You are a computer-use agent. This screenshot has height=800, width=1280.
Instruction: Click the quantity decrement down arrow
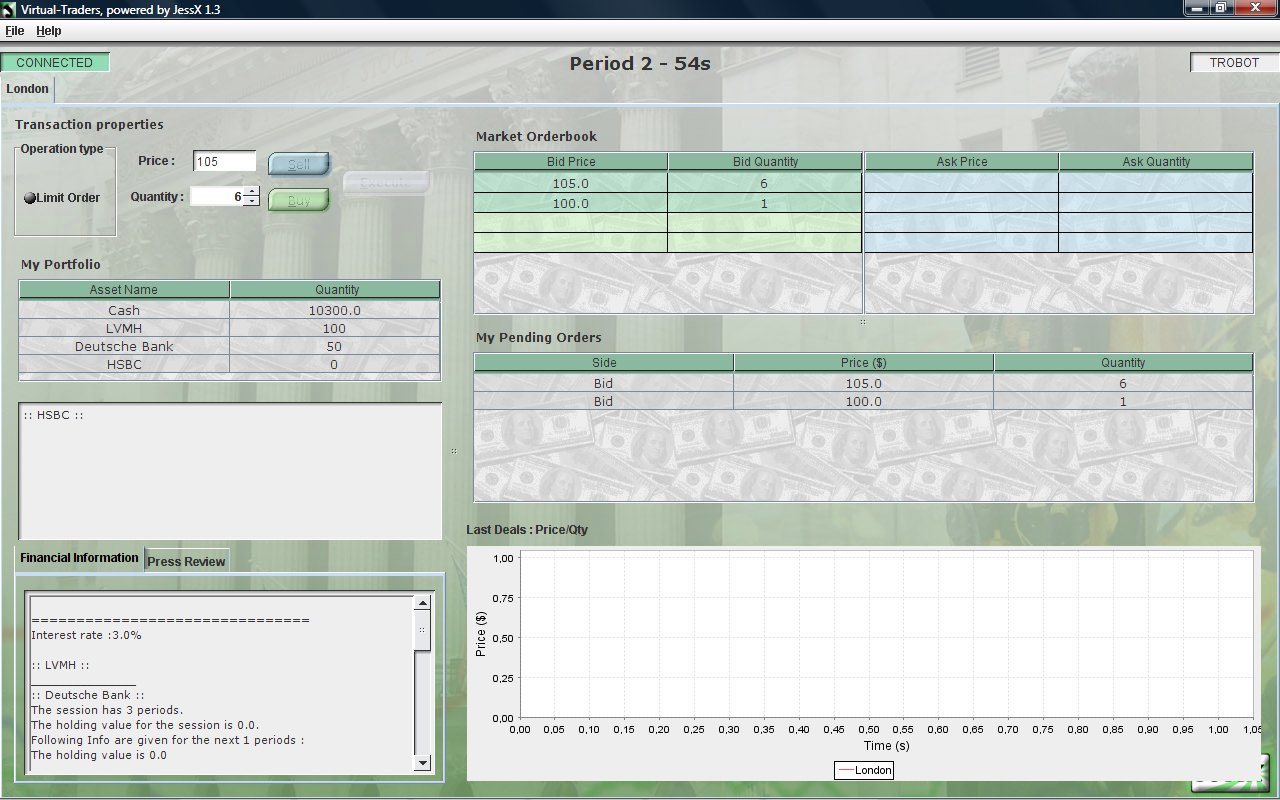[x=250, y=201]
